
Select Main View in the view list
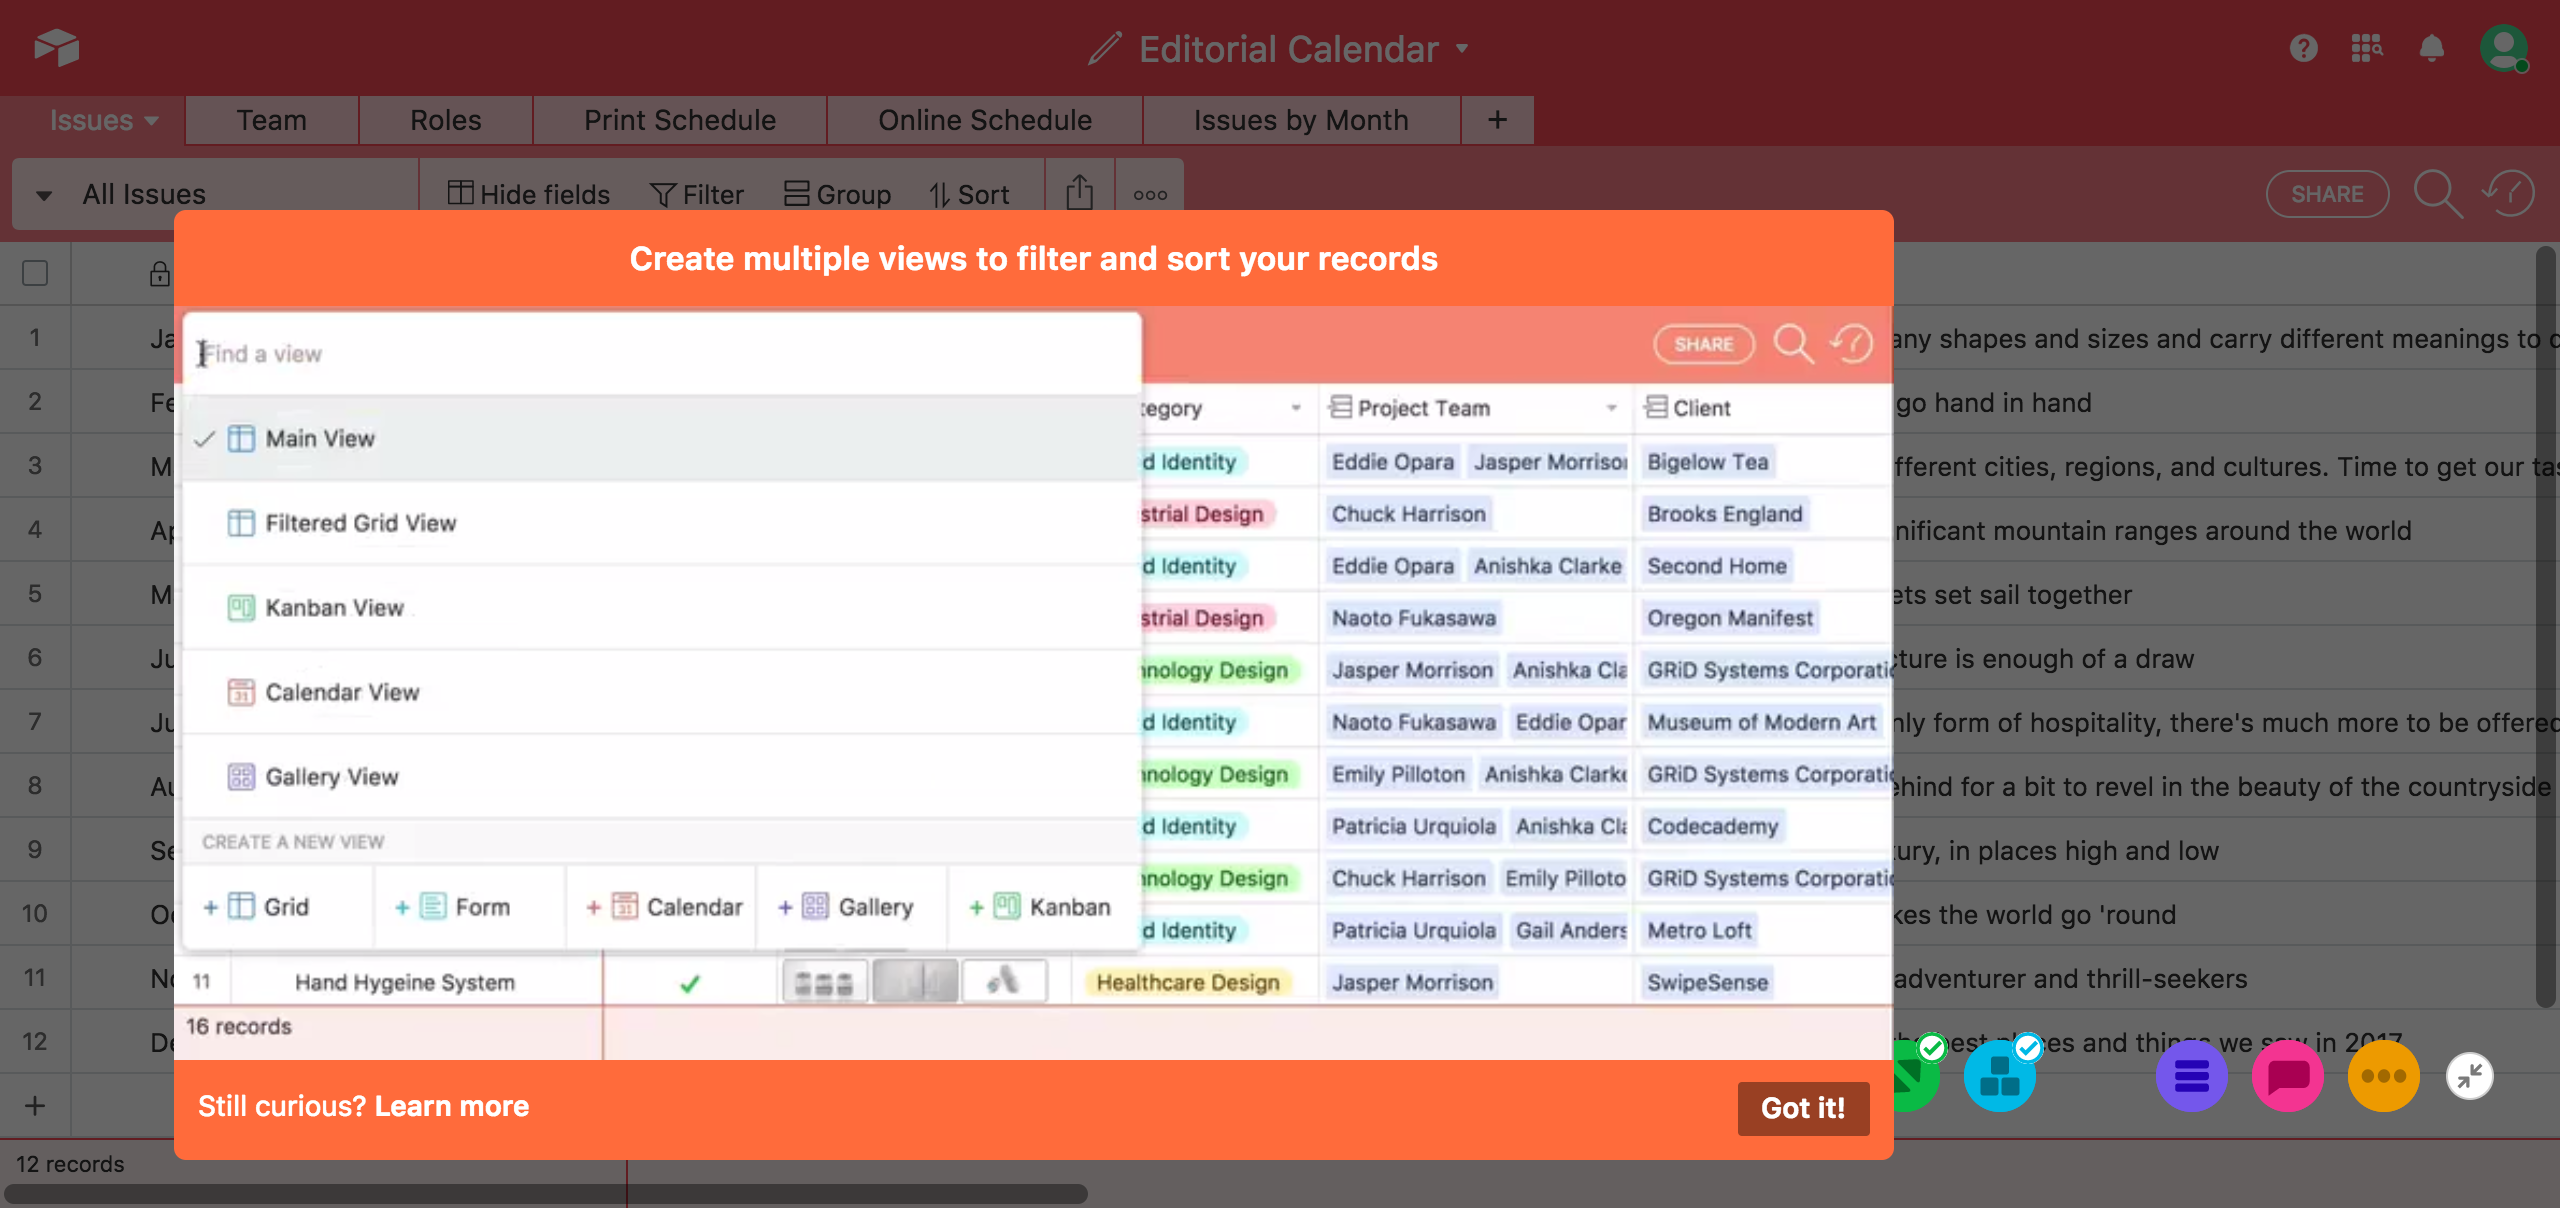pyautogui.click(x=662, y=438)
